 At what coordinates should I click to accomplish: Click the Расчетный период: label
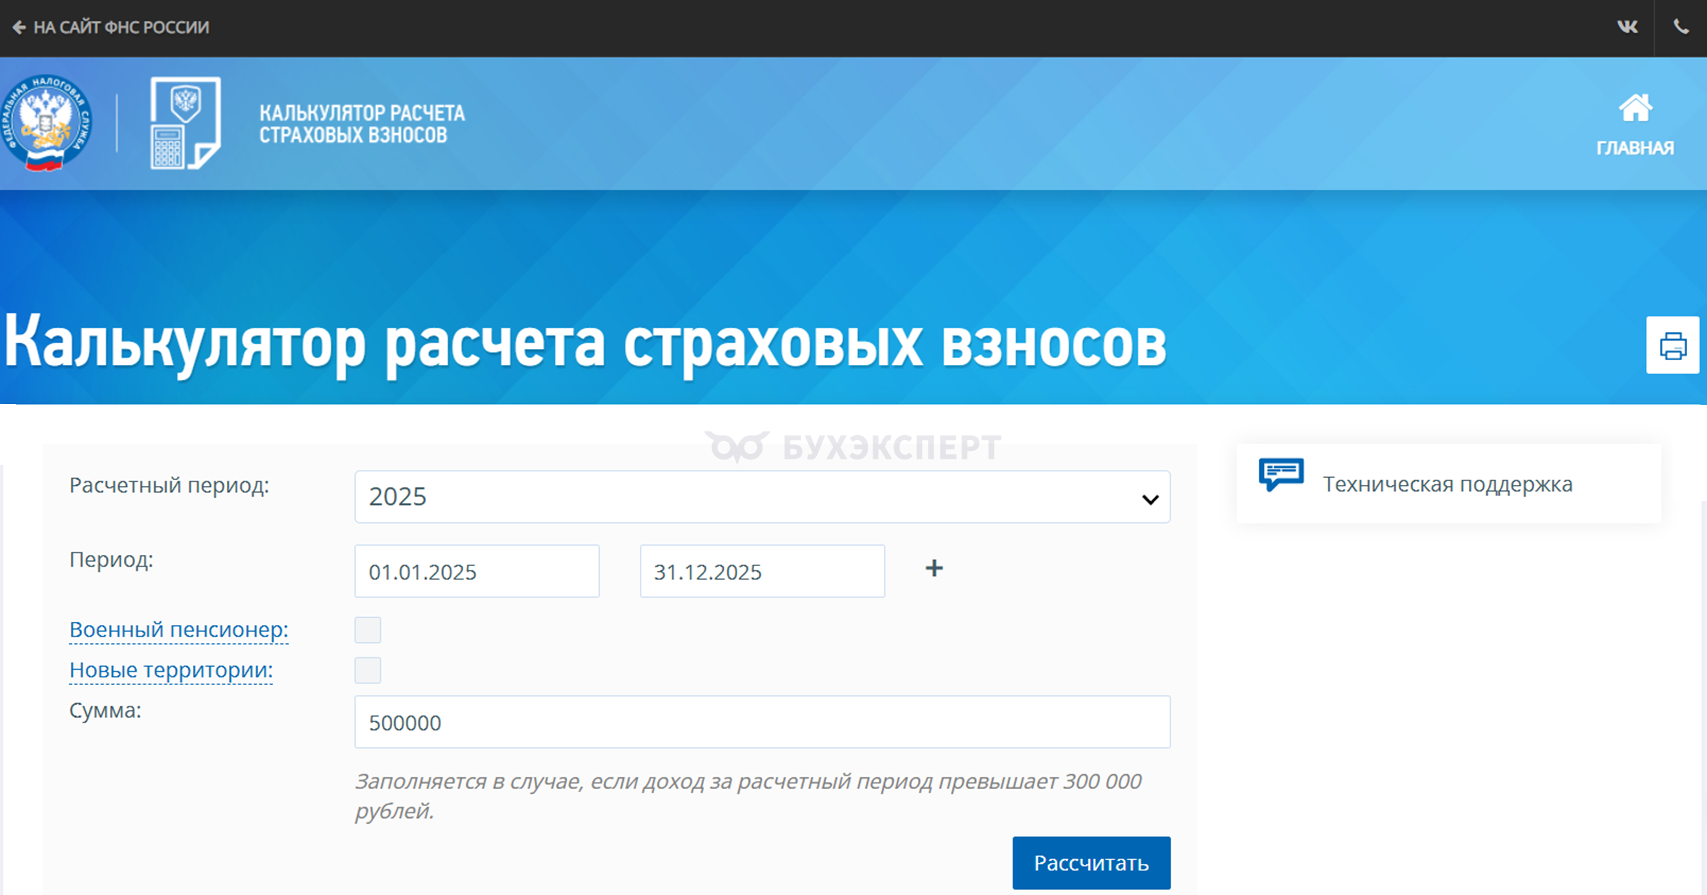point(169,486)
